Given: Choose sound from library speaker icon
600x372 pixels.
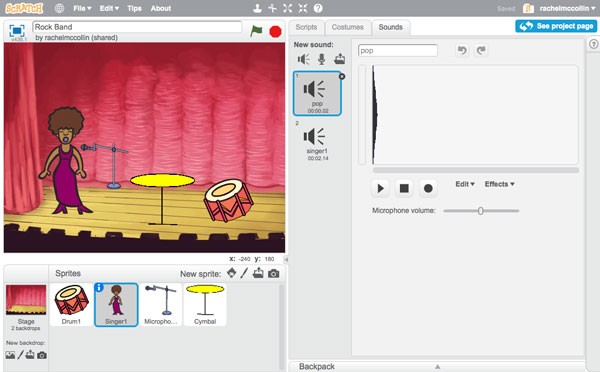Looking at the screenshot, I should (304, 59).
